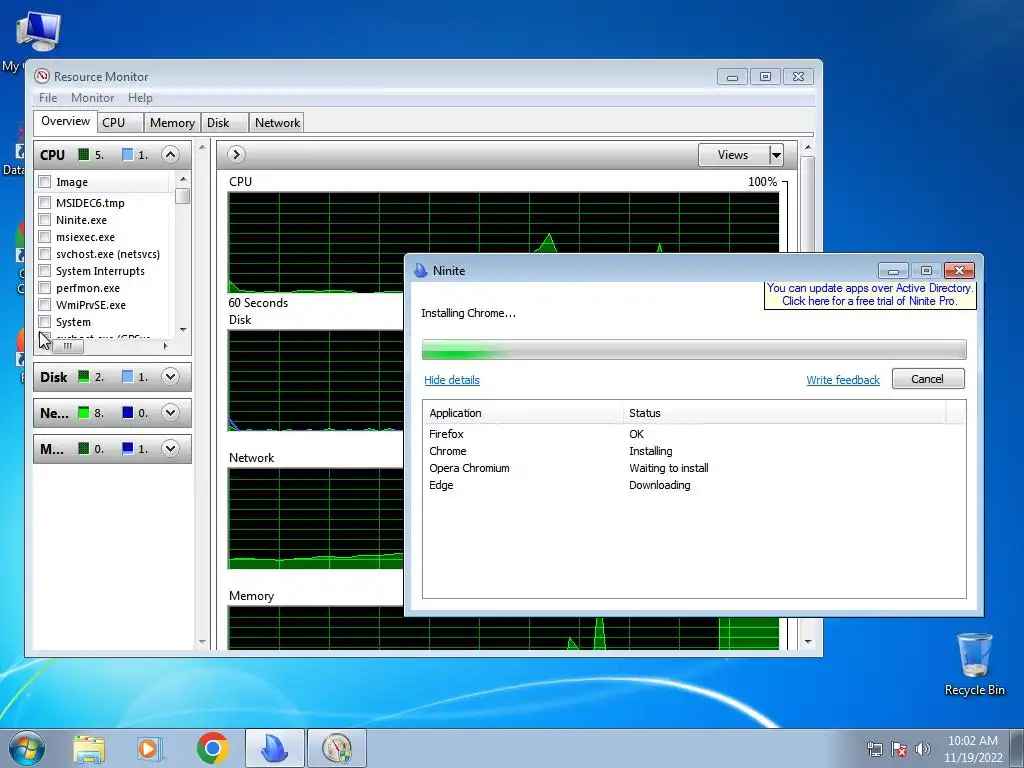Switch to Resource Monitor taskbar button
This screenshot has height=768, width=1024.
(336, 748)
